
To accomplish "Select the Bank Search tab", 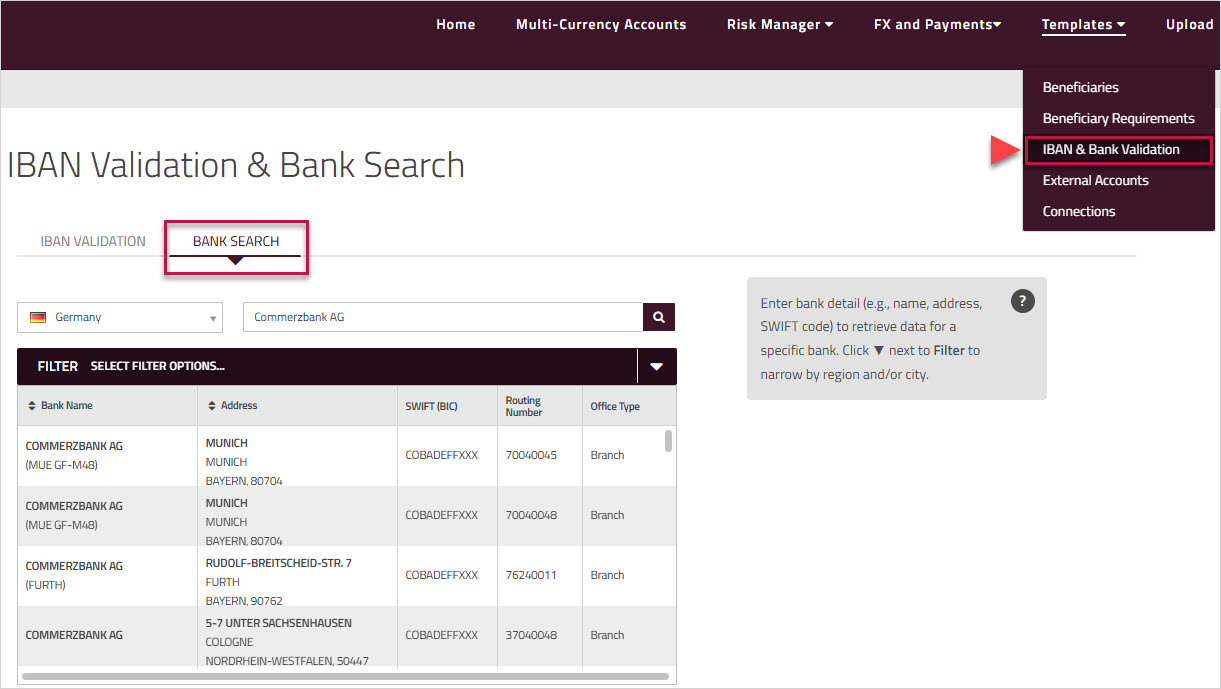I will [236, 241].
